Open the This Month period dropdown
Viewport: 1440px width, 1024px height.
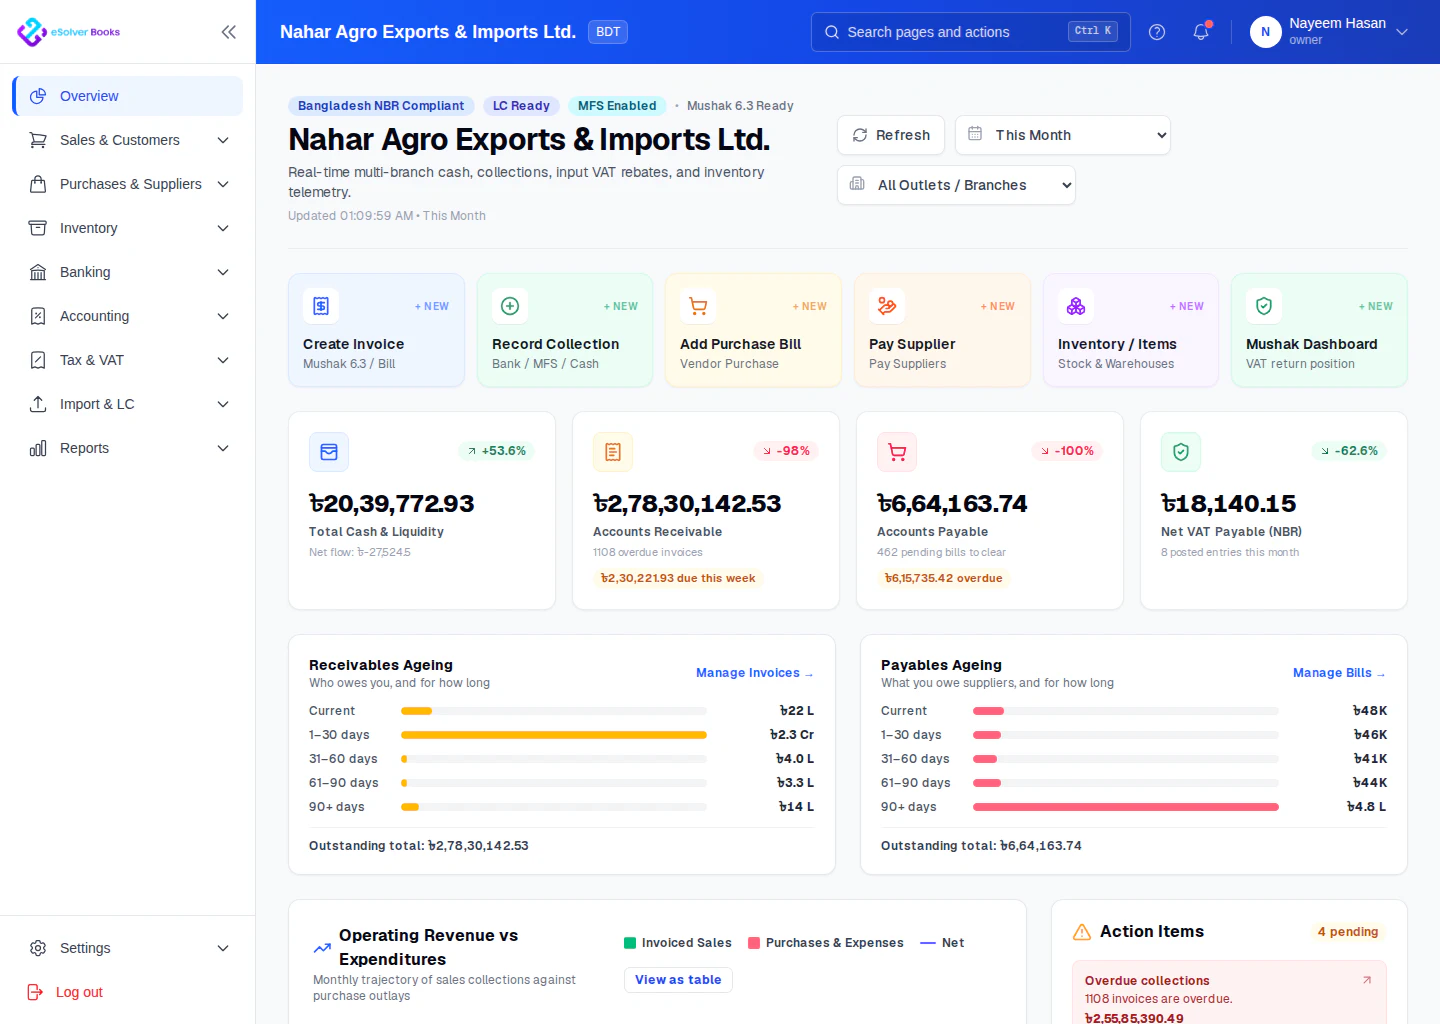(x=1063, y=135)
